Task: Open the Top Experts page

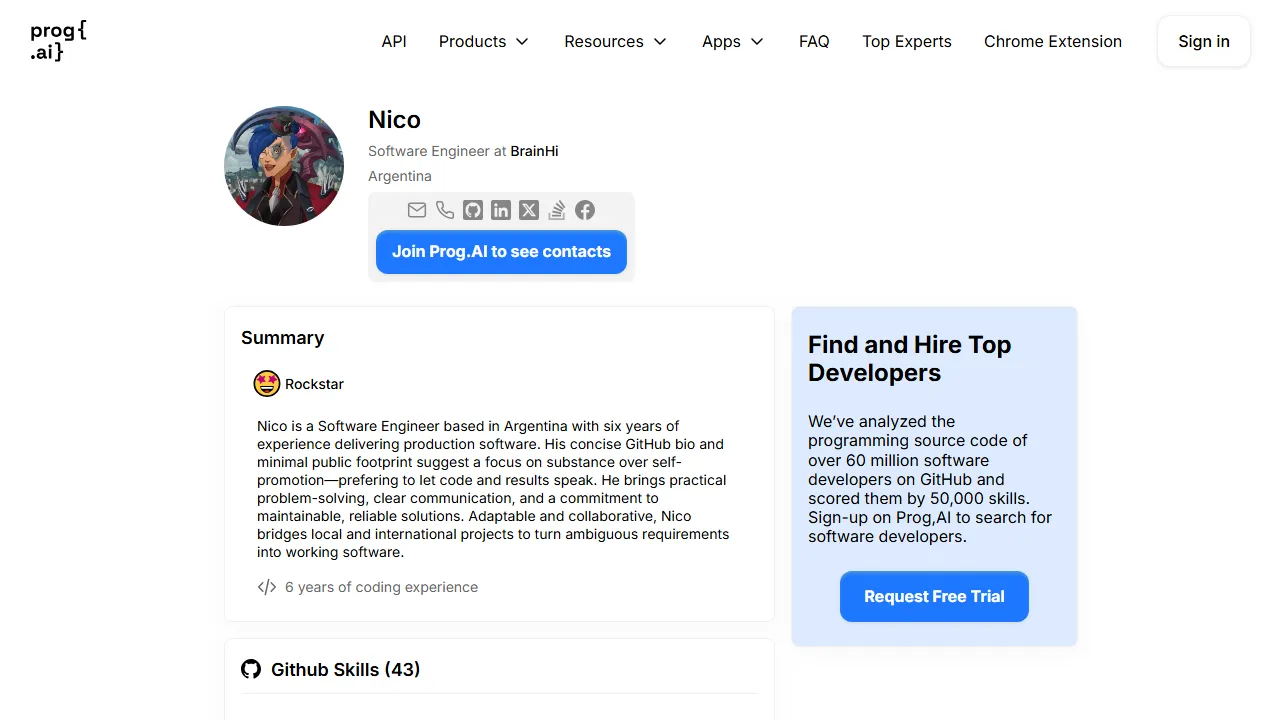Action: tap(907, 41)
